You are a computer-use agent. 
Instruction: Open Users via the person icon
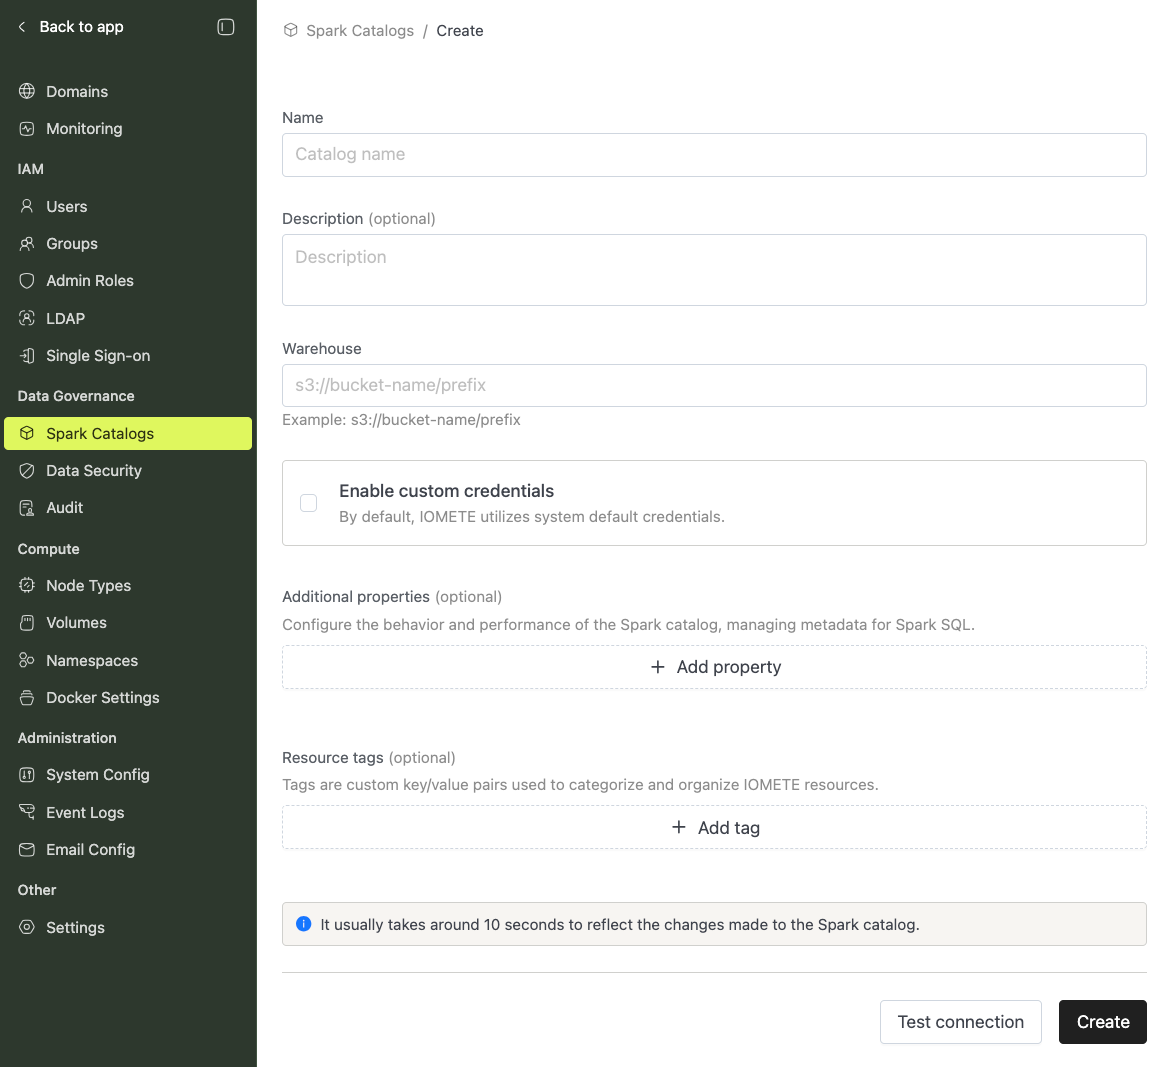point(26,206)
